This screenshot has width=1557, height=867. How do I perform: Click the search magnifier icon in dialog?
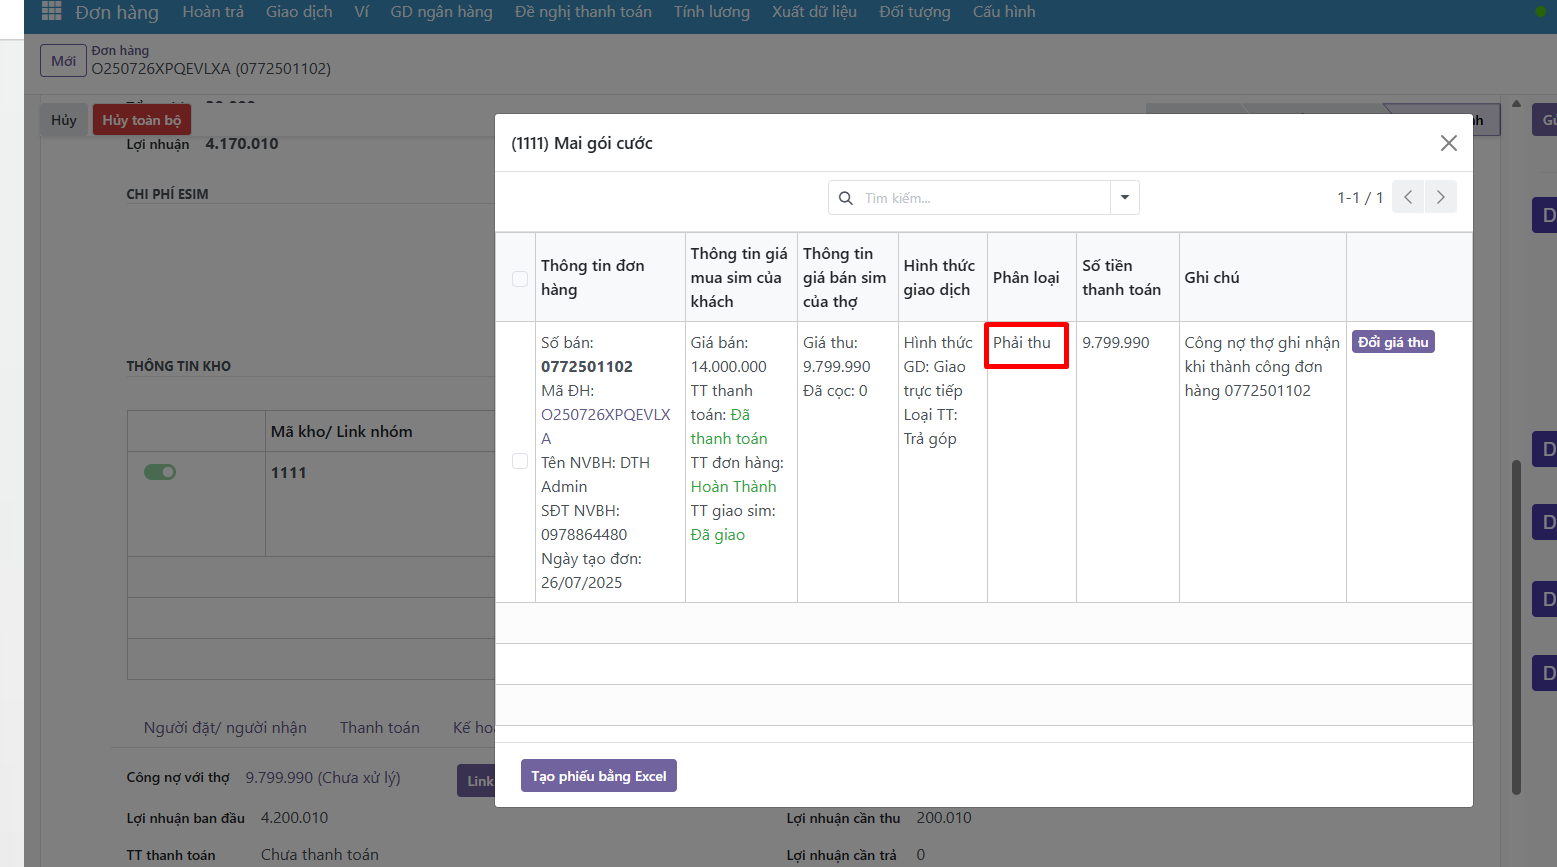[846, 198]
